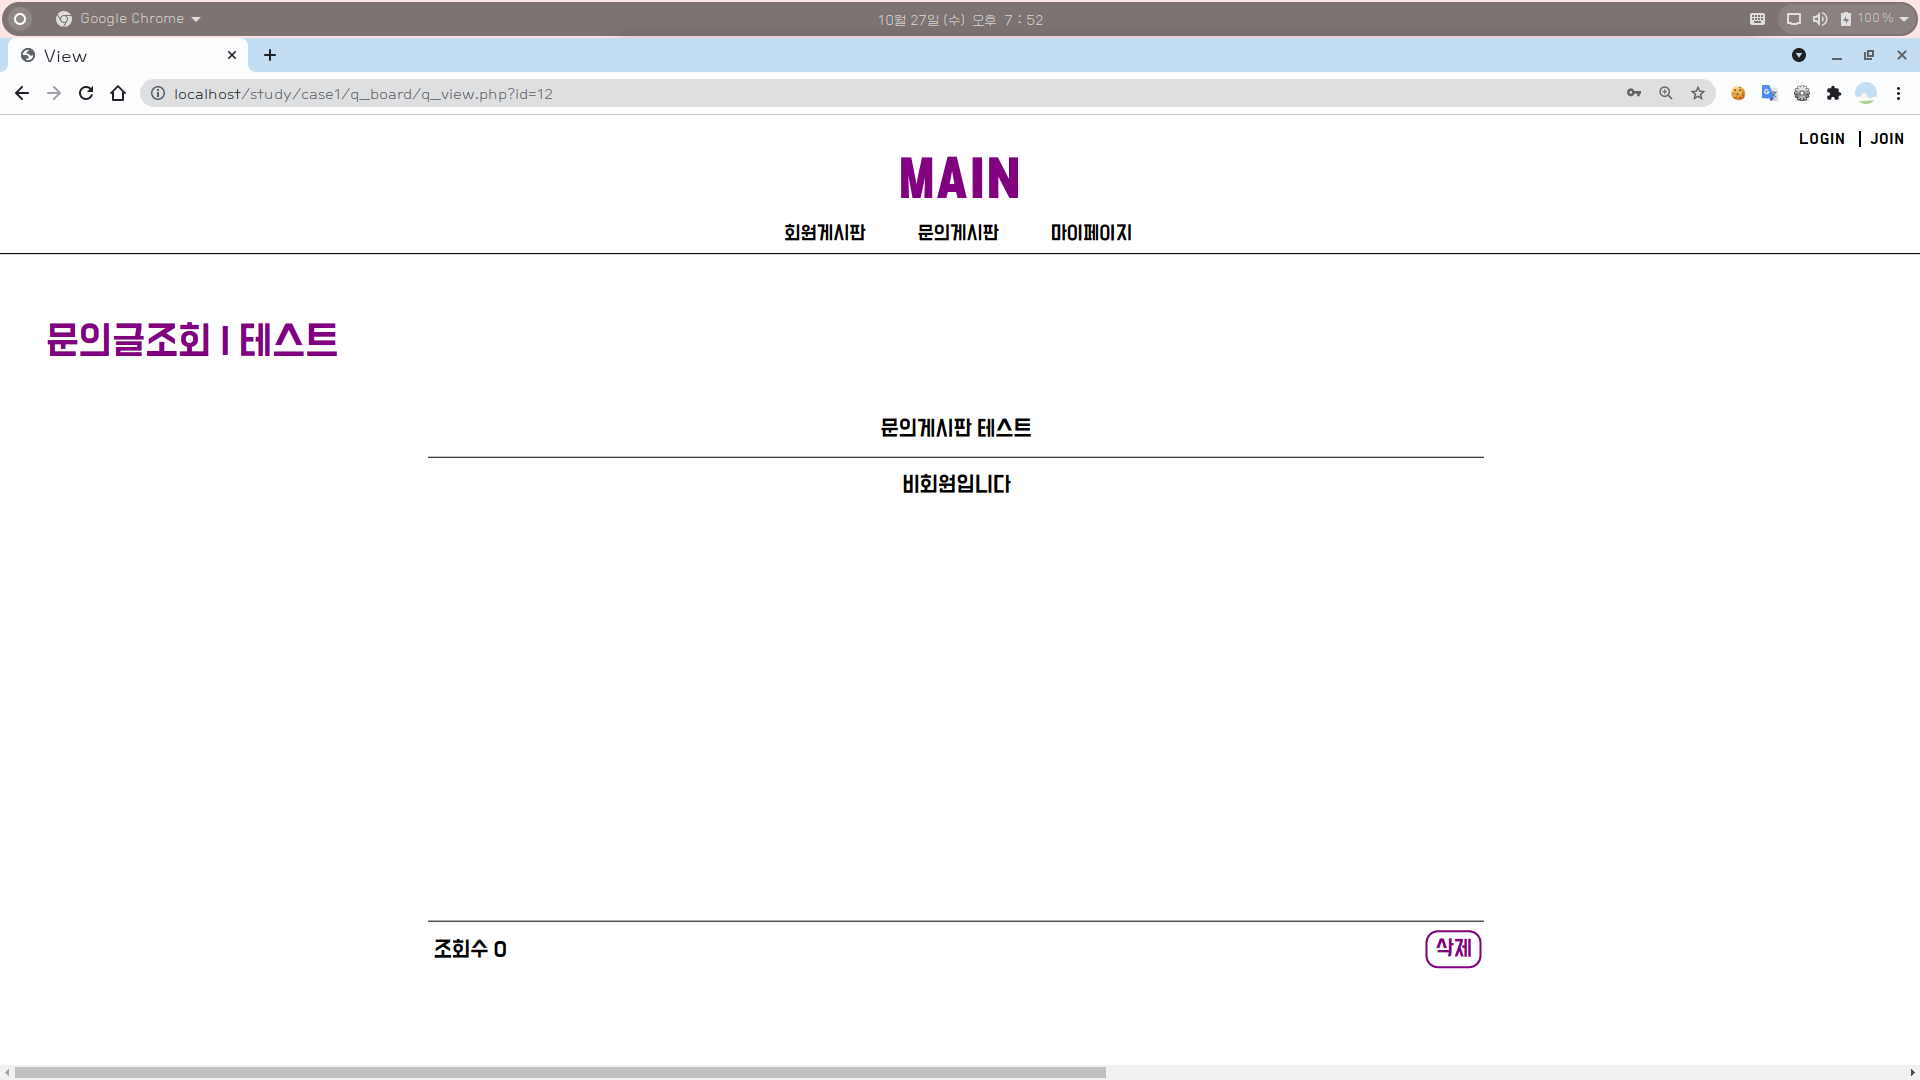Bookmark this page with star icon

1698,93
